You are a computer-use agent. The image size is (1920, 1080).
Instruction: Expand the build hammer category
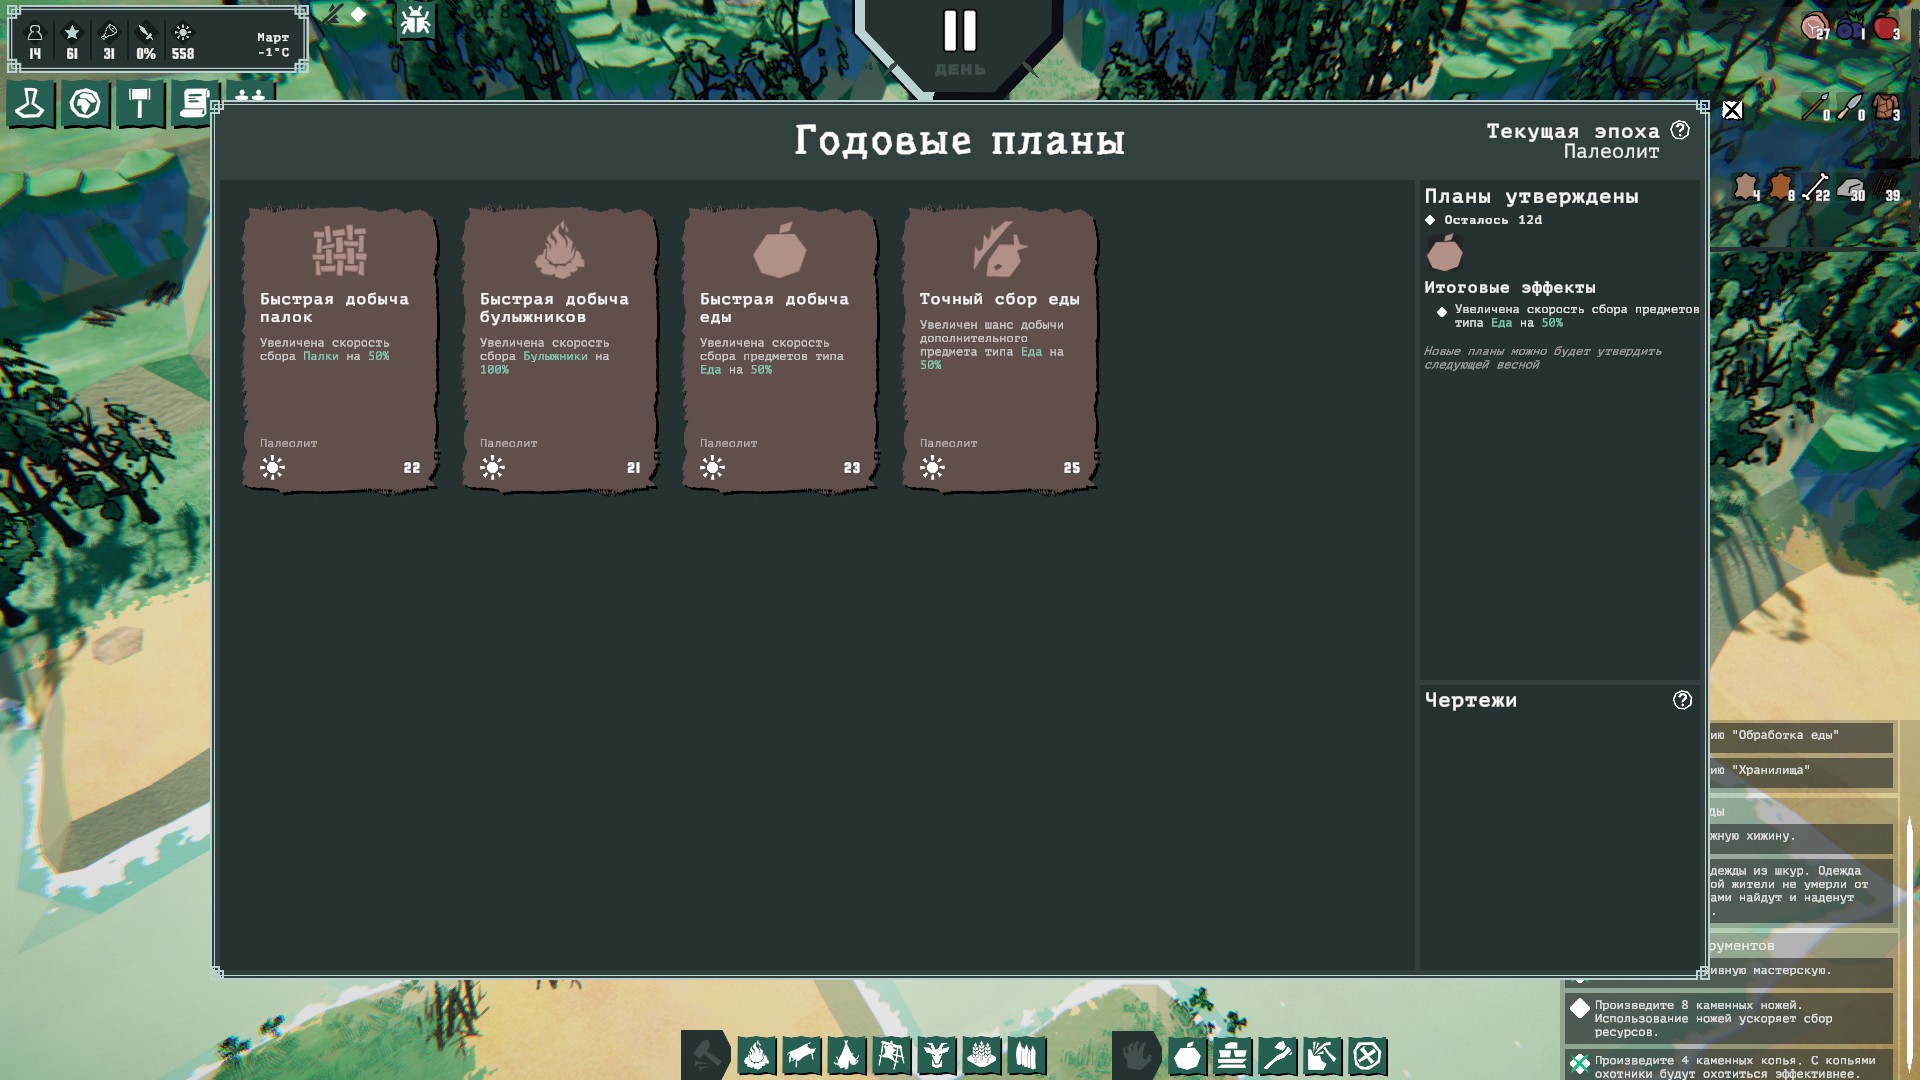pos(705,1055)
